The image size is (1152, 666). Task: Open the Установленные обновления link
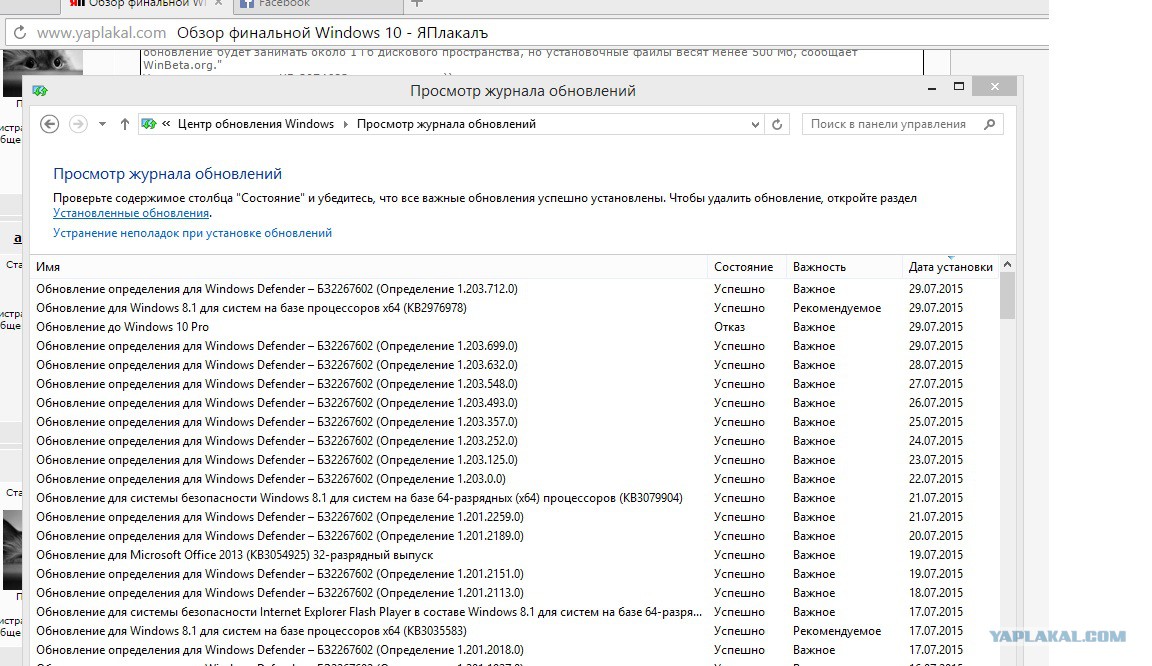click(x=131, y=213)
